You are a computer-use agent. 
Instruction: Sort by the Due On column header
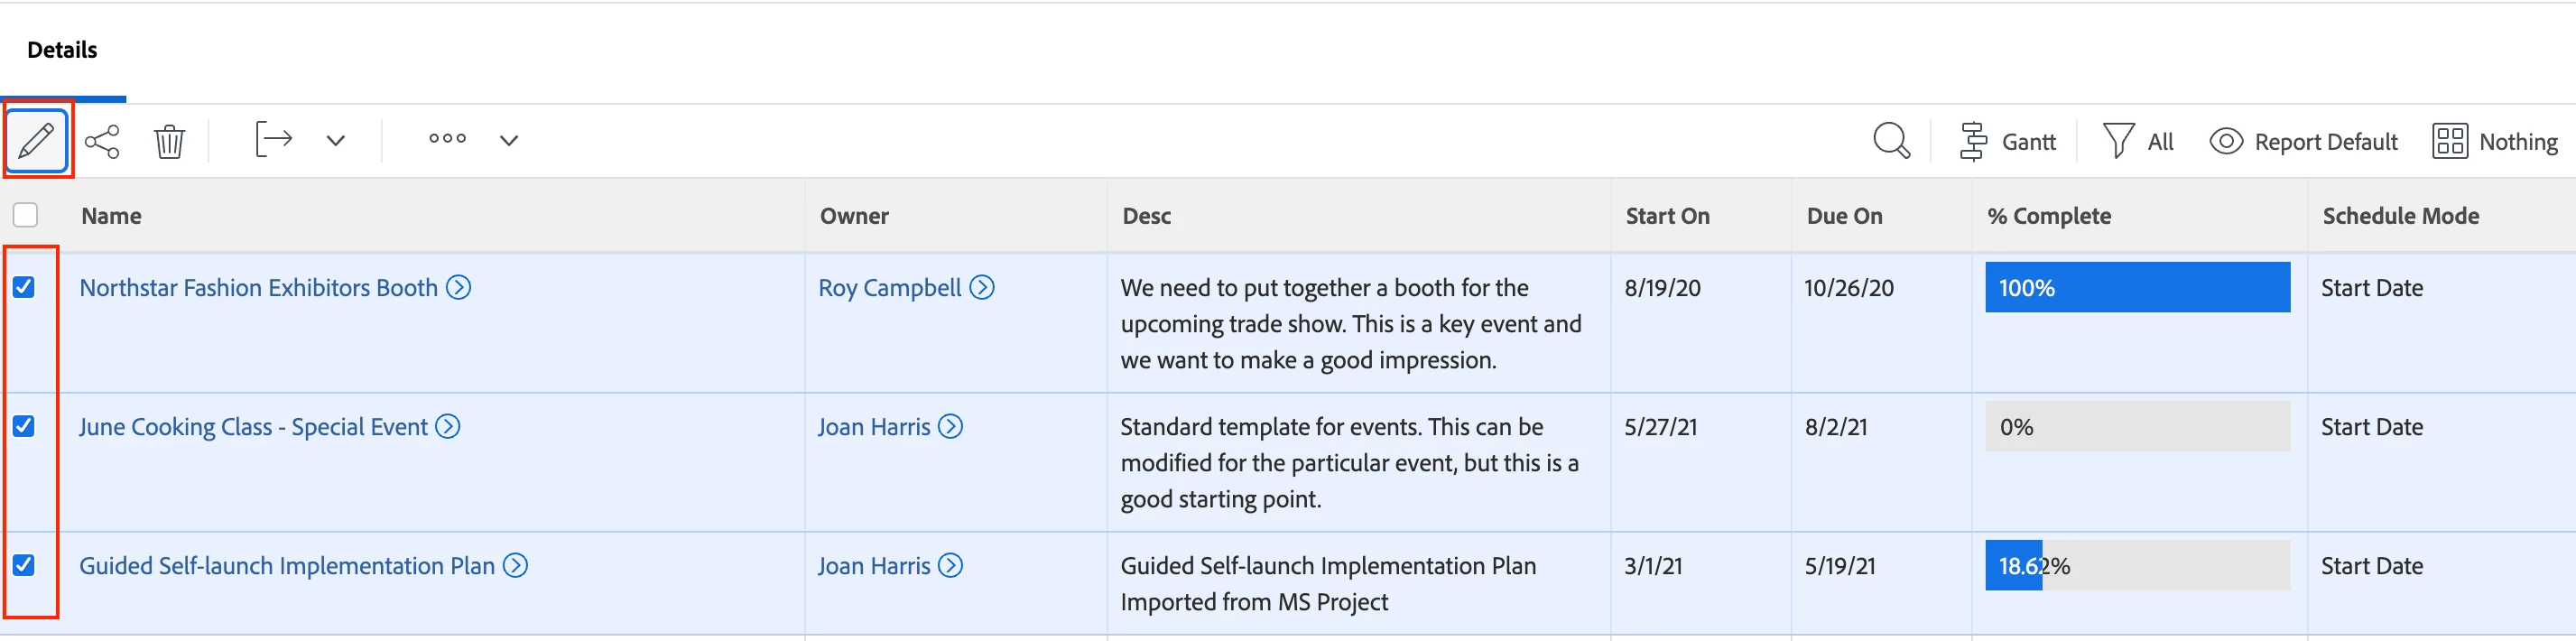point(1844,216)
